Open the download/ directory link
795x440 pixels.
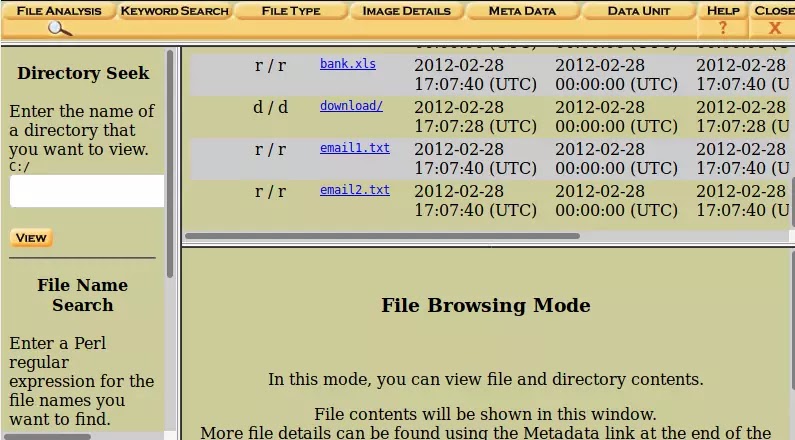coord(351,106)
